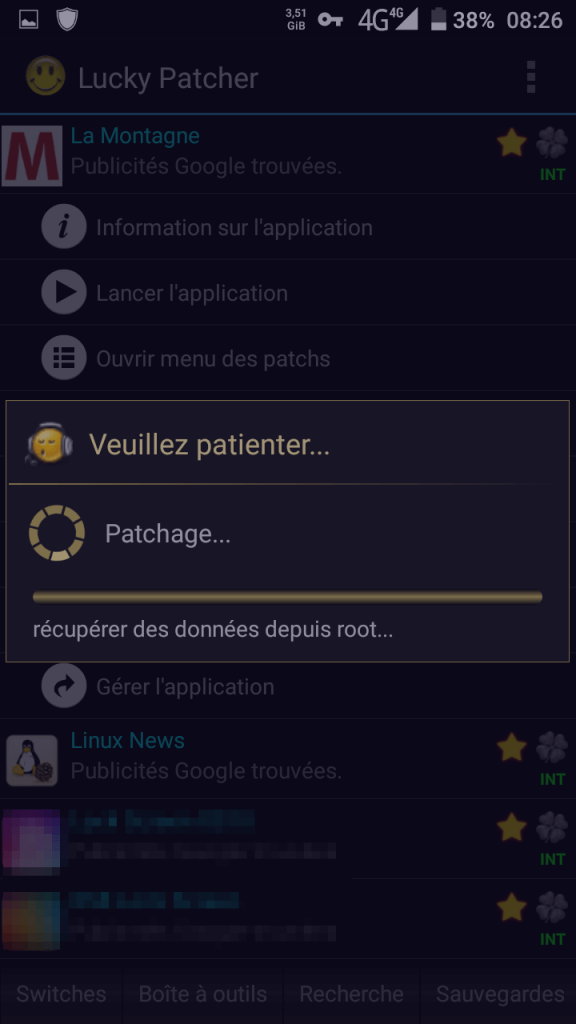576x1024 pixels.
Task: Tap the Recherche button
Action: [x=351, y=994]
